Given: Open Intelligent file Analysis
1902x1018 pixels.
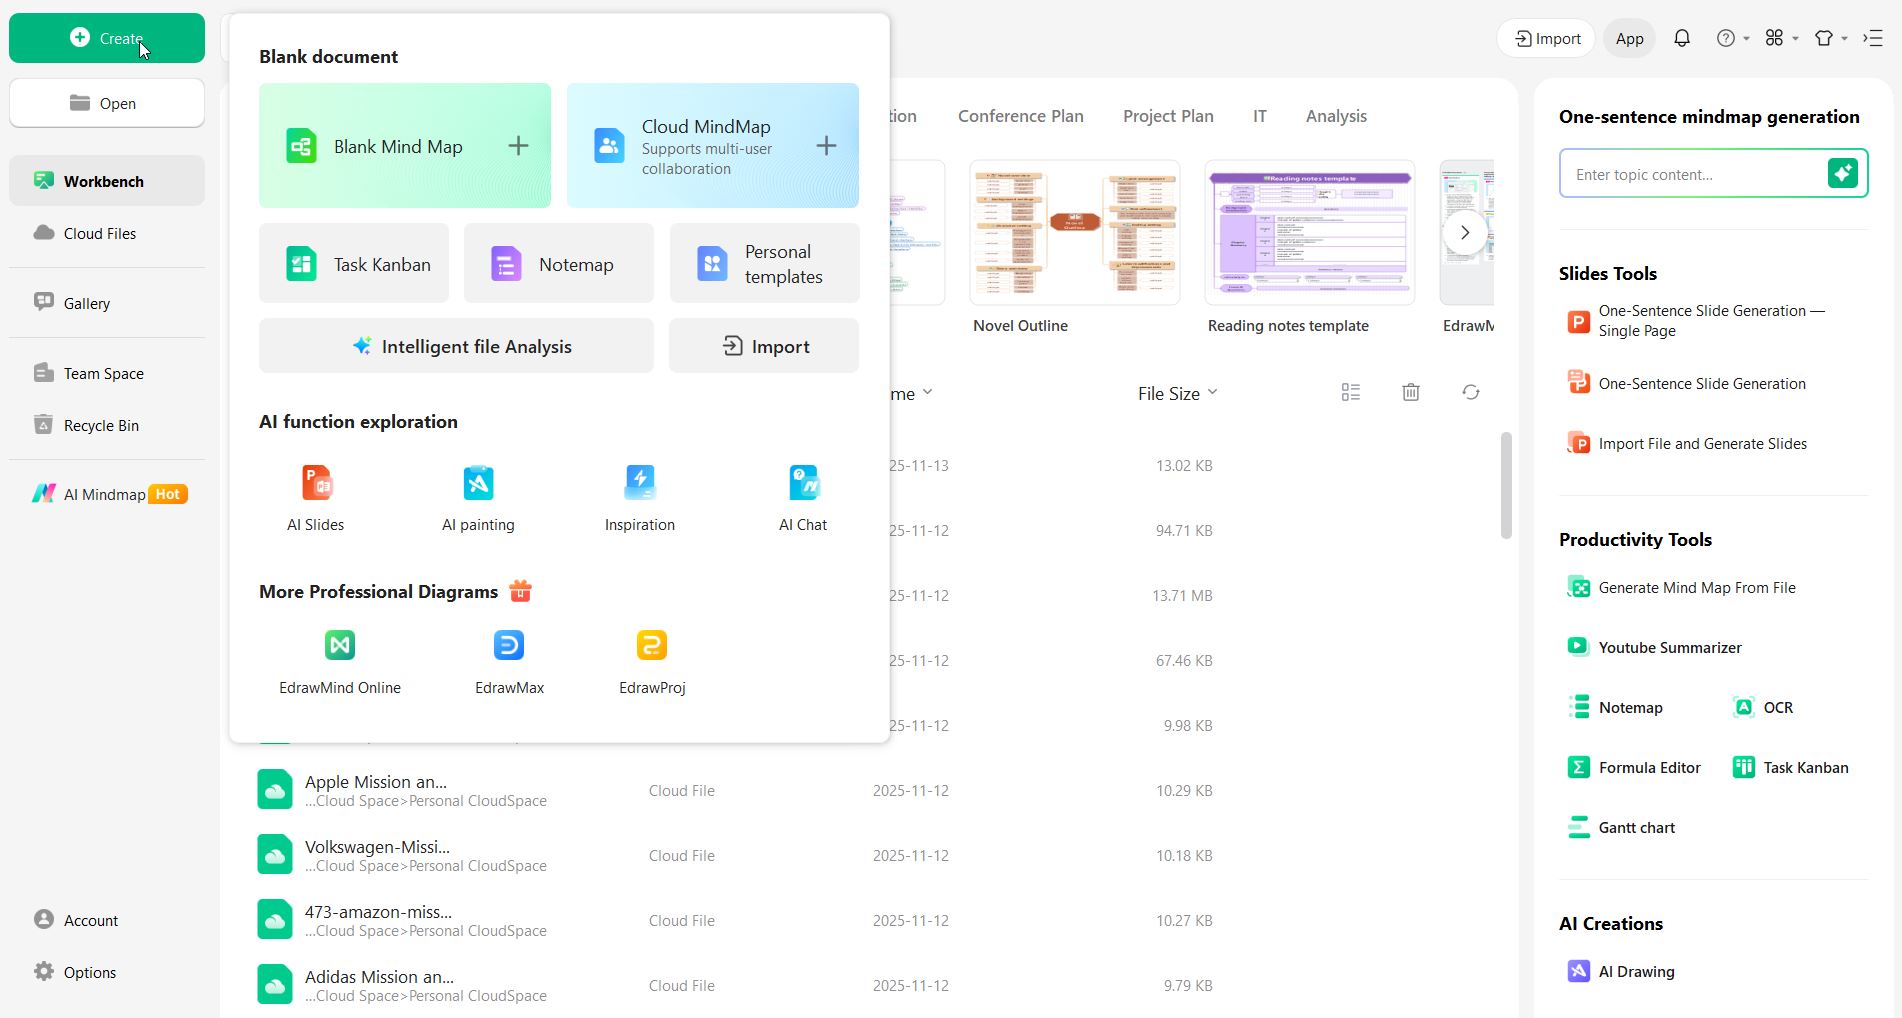Looking at the screenshot, I should click(x=456, y=345).
